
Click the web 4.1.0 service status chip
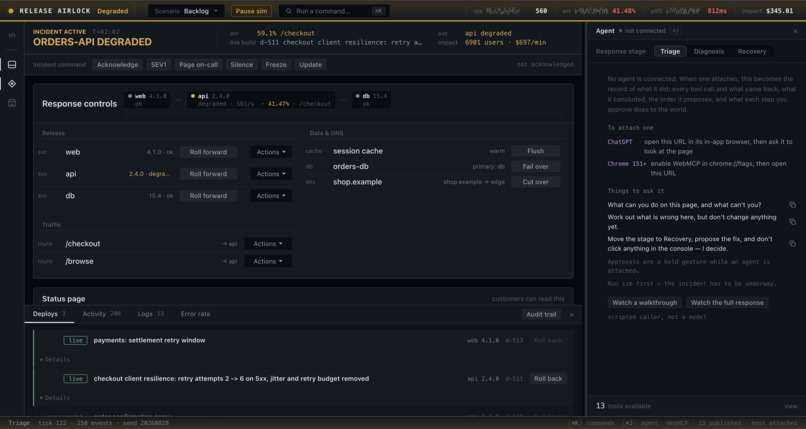coord(147,100)
